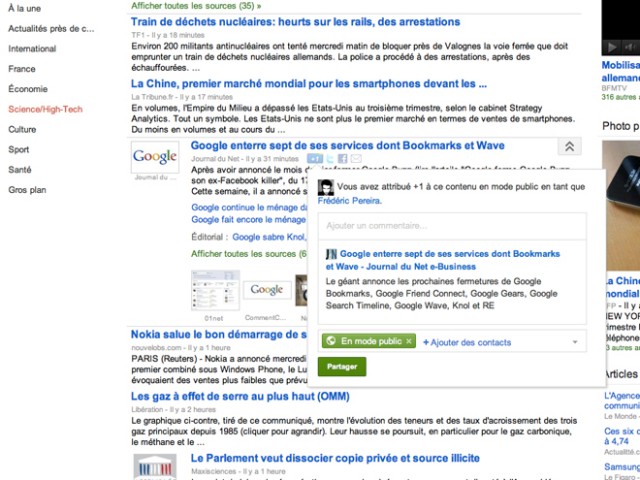Show all sources for the Google story
This screenshot has height=480, width=640.
249,254
